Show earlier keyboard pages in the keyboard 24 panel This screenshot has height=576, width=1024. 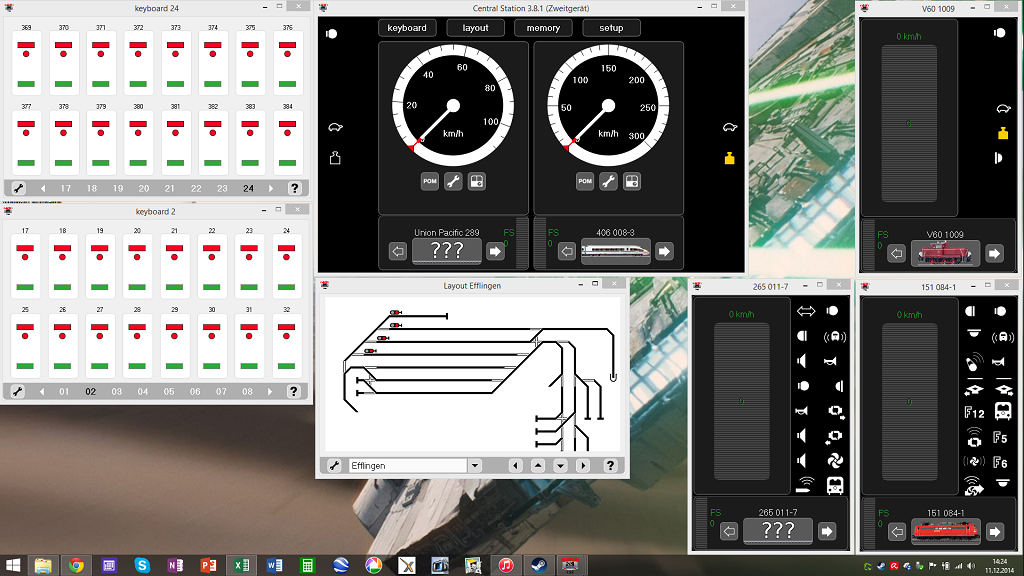coord(43,188)
